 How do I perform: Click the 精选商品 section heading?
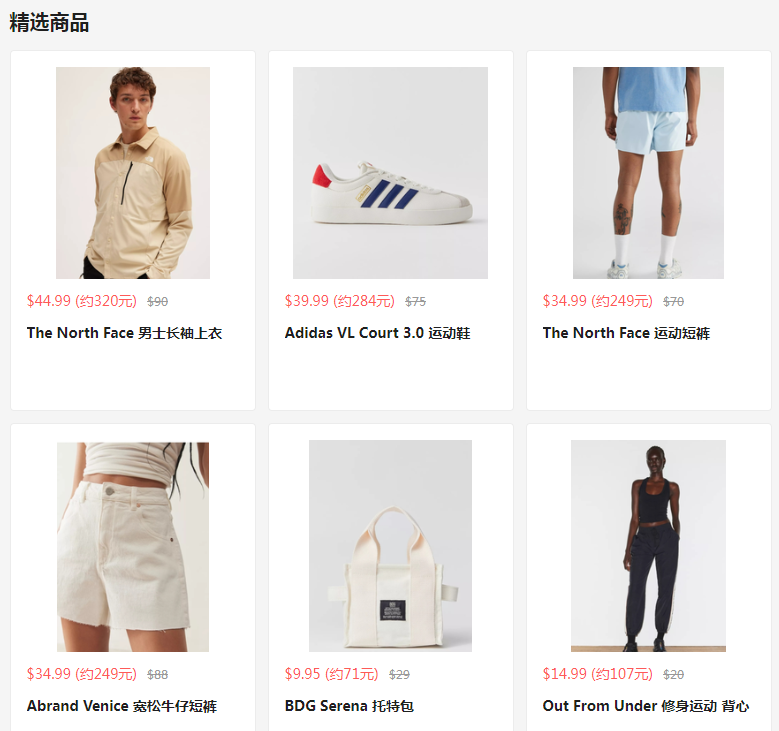click(49, 23)
